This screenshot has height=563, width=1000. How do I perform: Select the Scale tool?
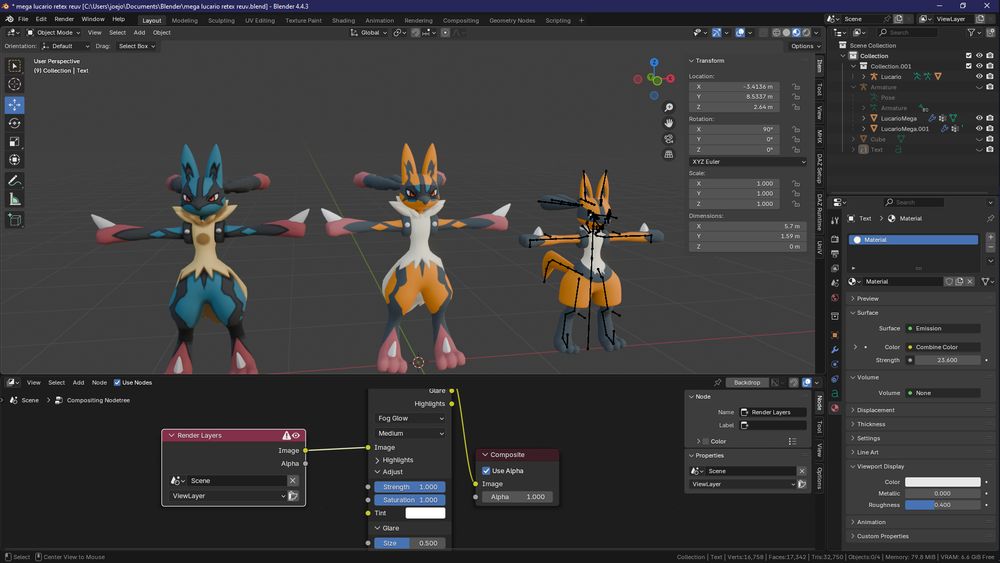pyautogui.click(x=15, y=141)
